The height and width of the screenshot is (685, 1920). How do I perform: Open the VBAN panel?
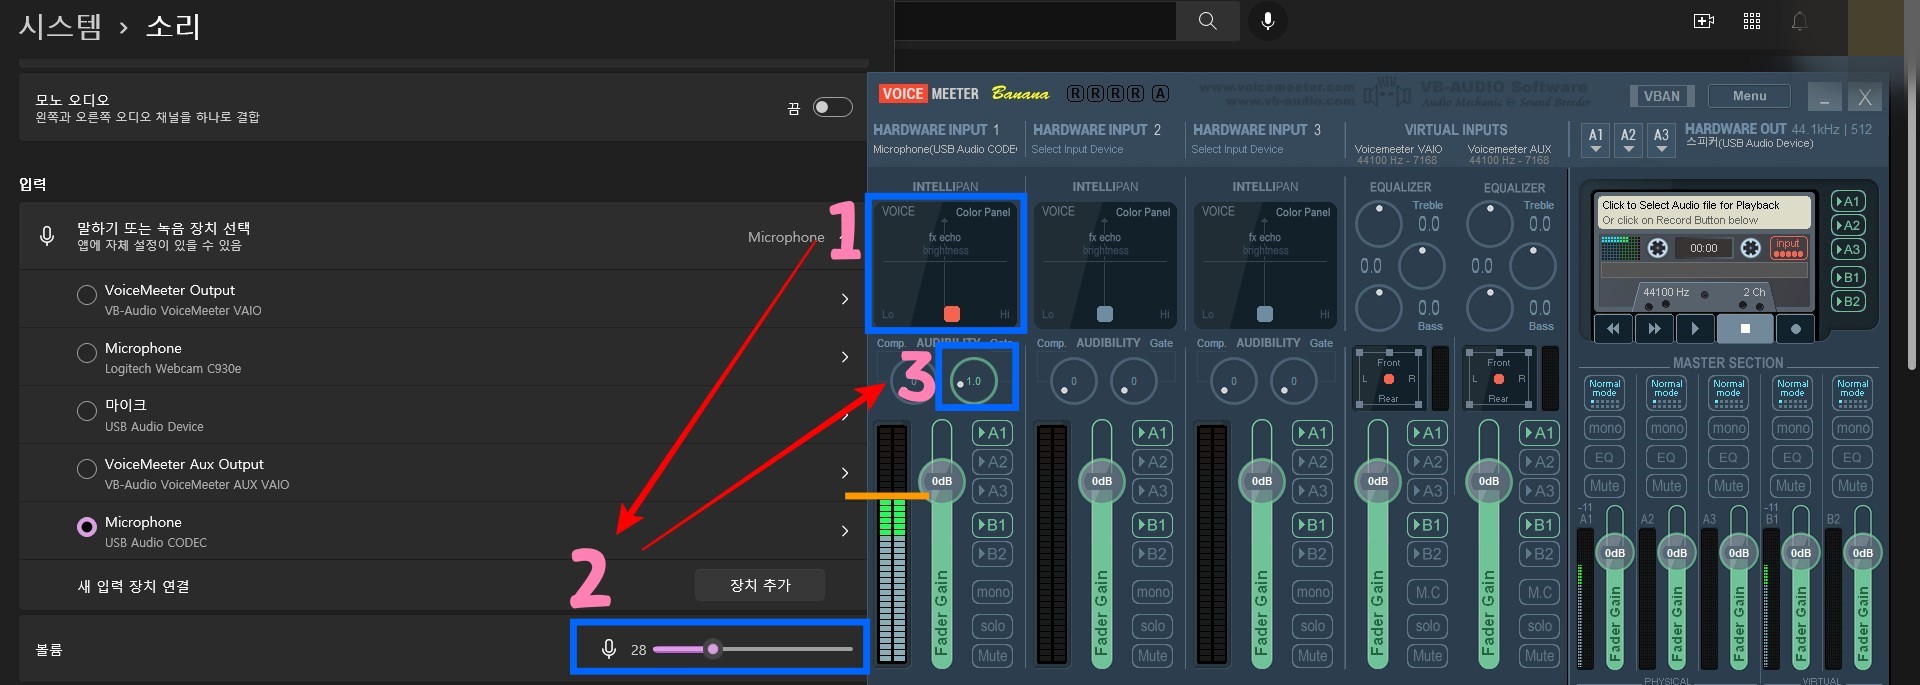(1662, 96)
